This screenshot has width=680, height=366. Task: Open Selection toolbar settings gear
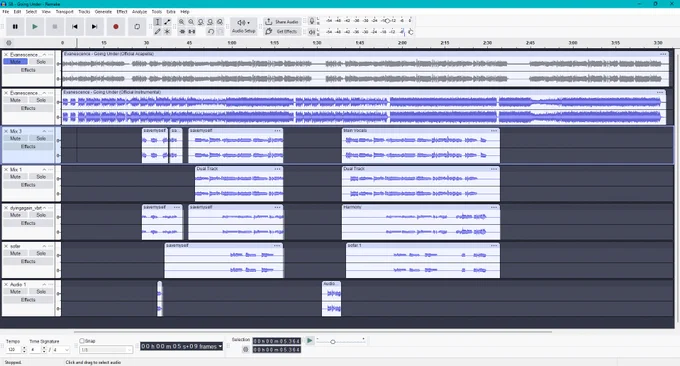pyautogui.click(x=245, y=350)
